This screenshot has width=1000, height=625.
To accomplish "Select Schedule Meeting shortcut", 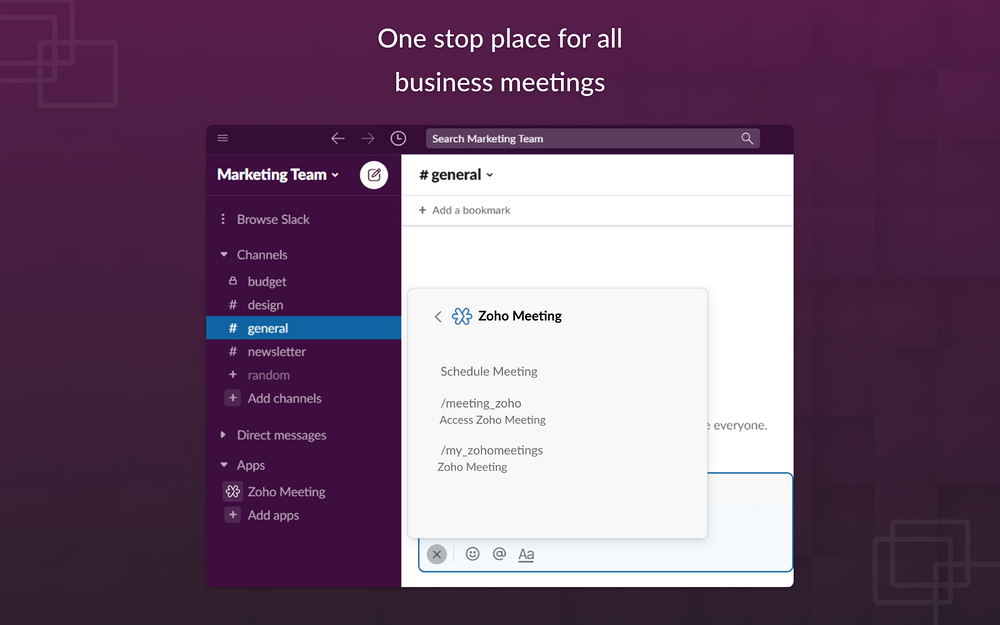I will click(489, 372).
